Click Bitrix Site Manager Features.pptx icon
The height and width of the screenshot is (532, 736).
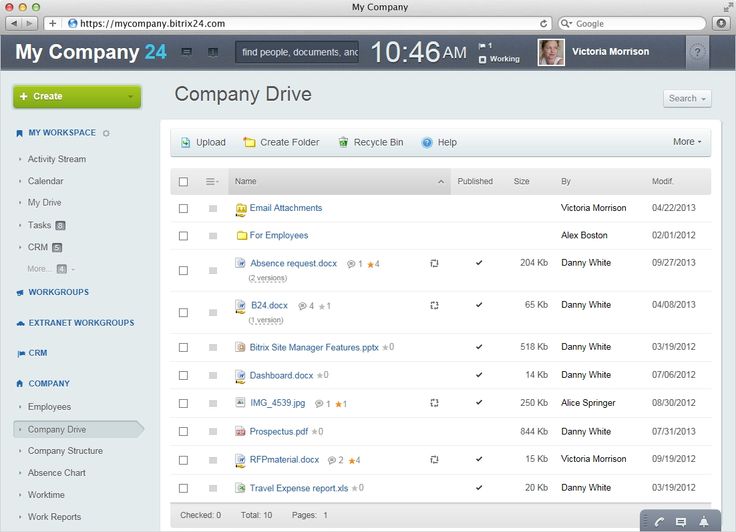pyautogui.click(x=240, y=347)
